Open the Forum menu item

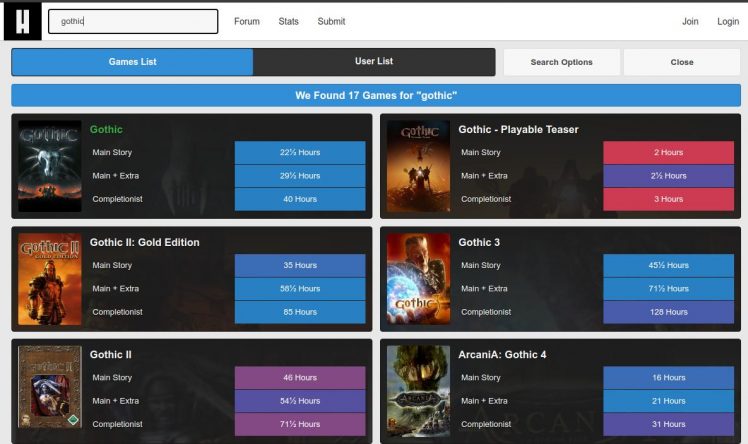(246, 21)
